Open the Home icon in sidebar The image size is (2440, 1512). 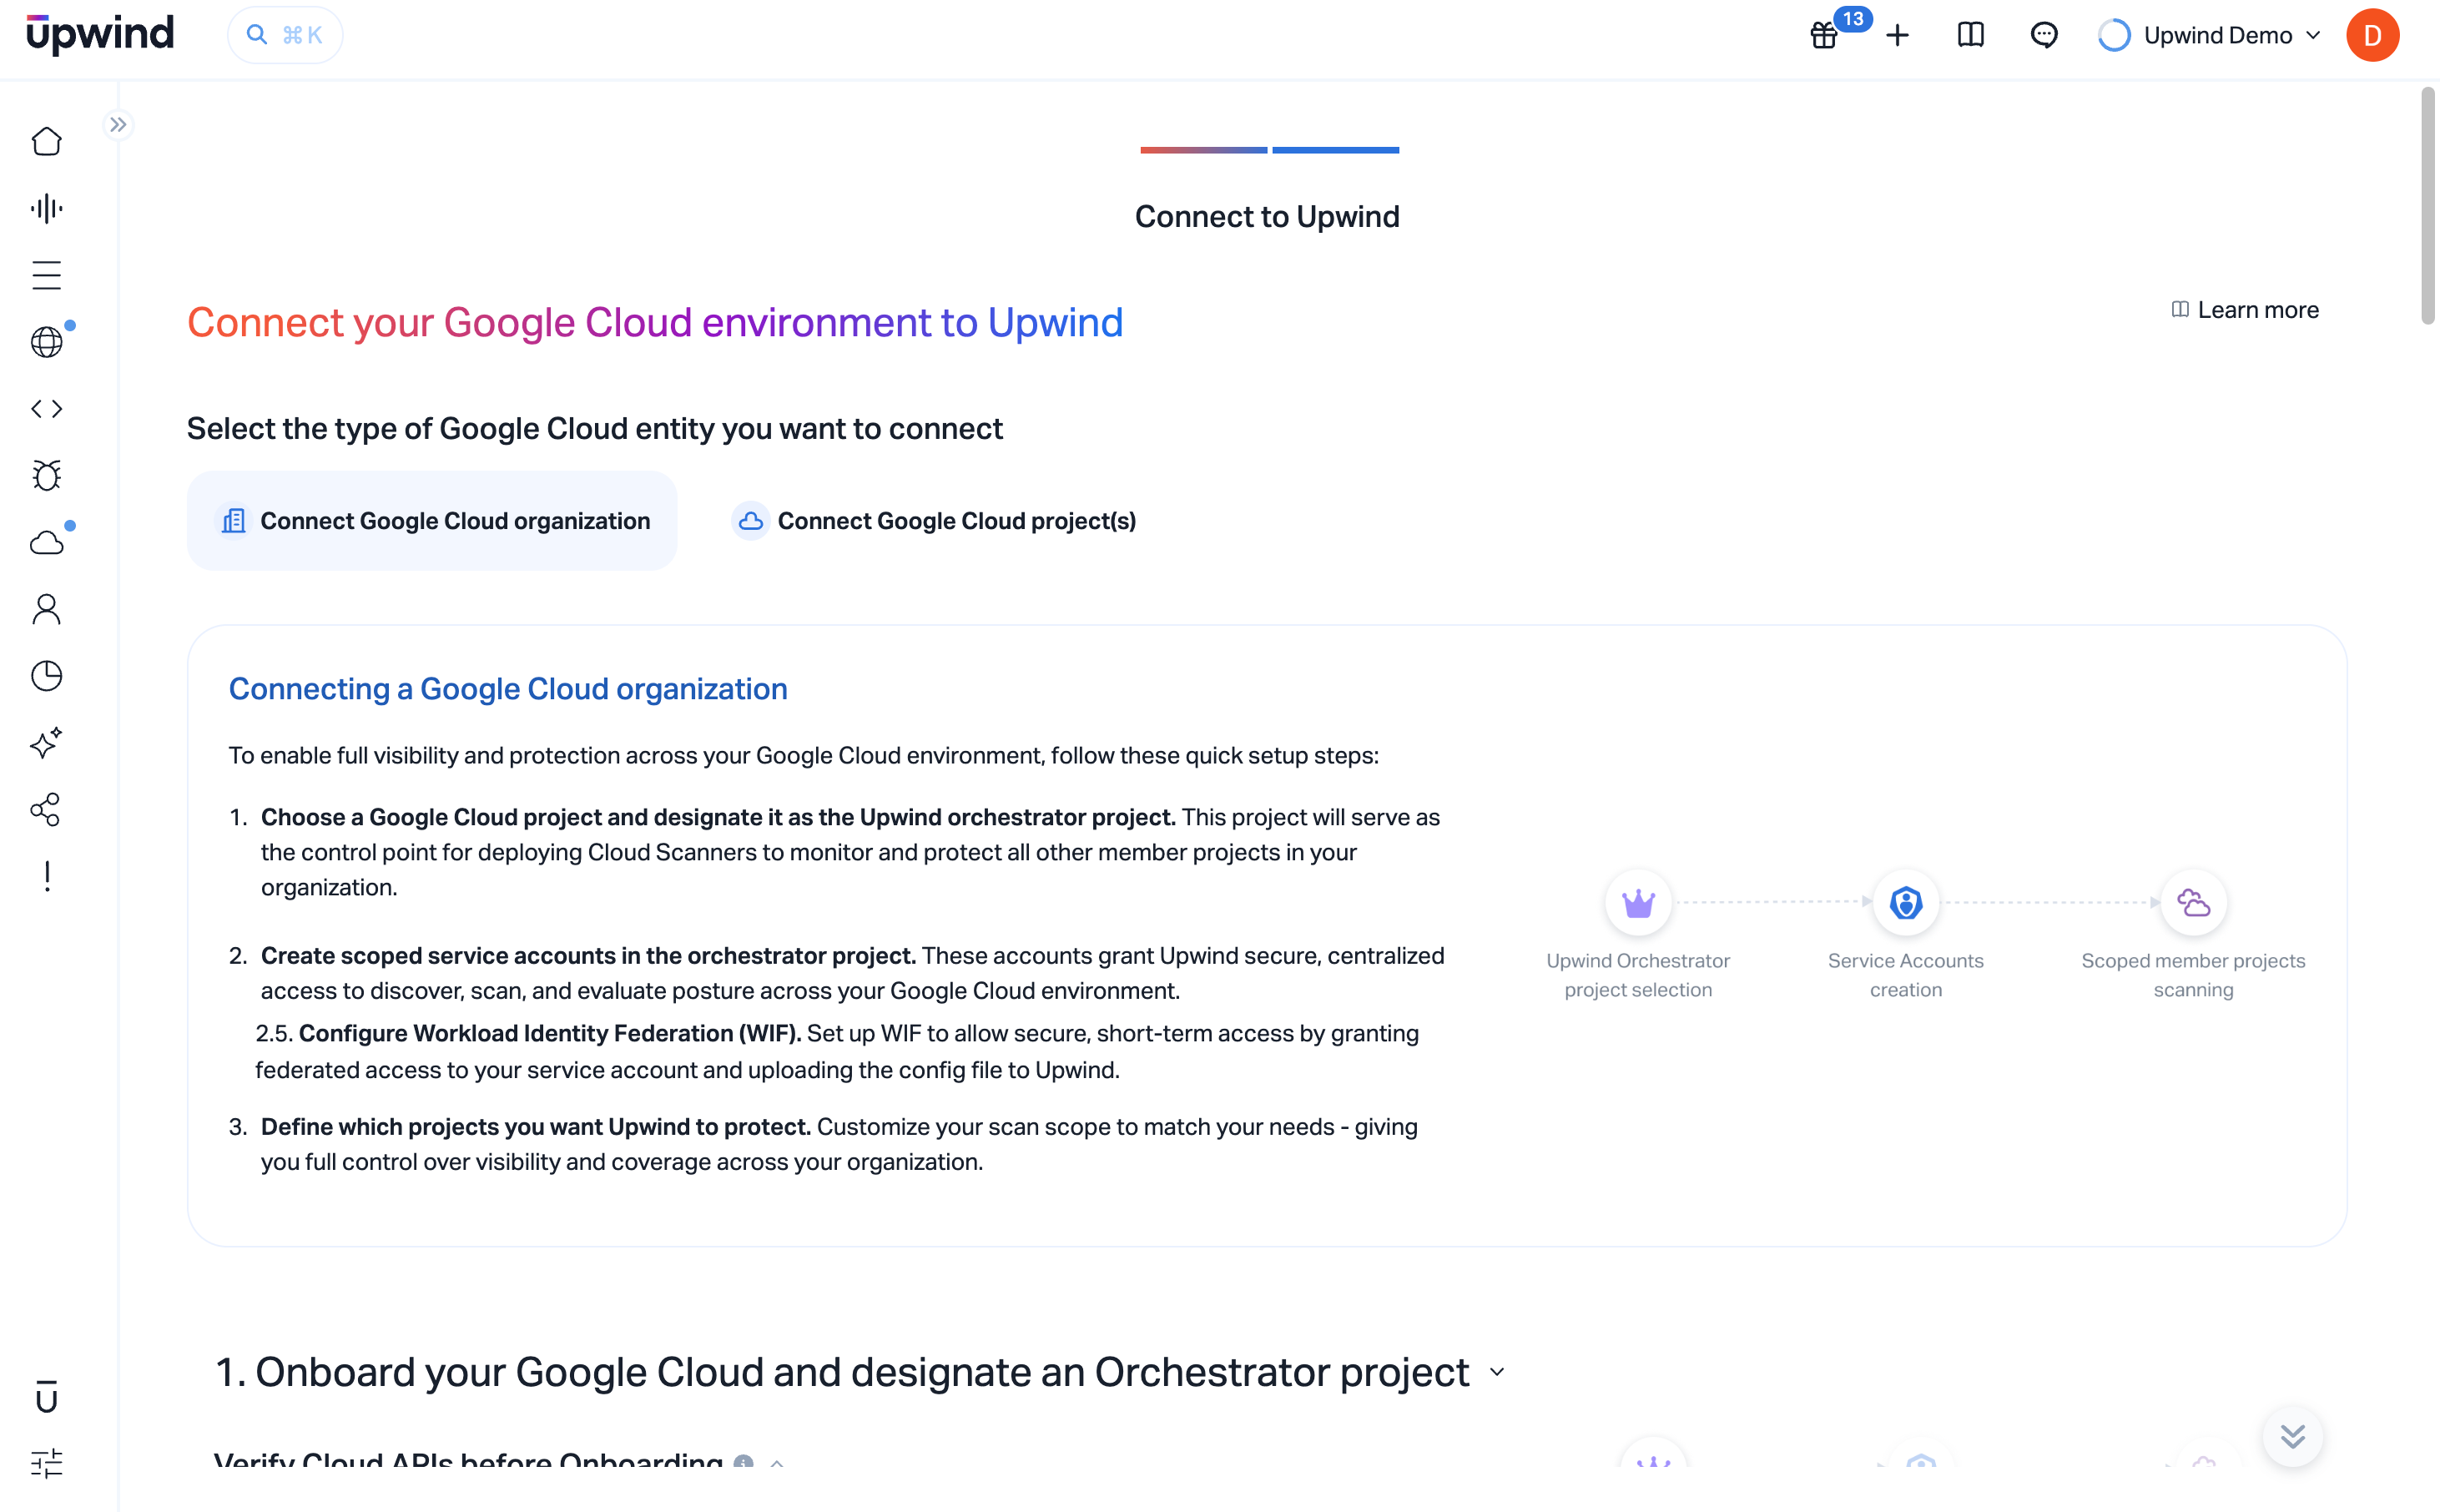point(46,141)
